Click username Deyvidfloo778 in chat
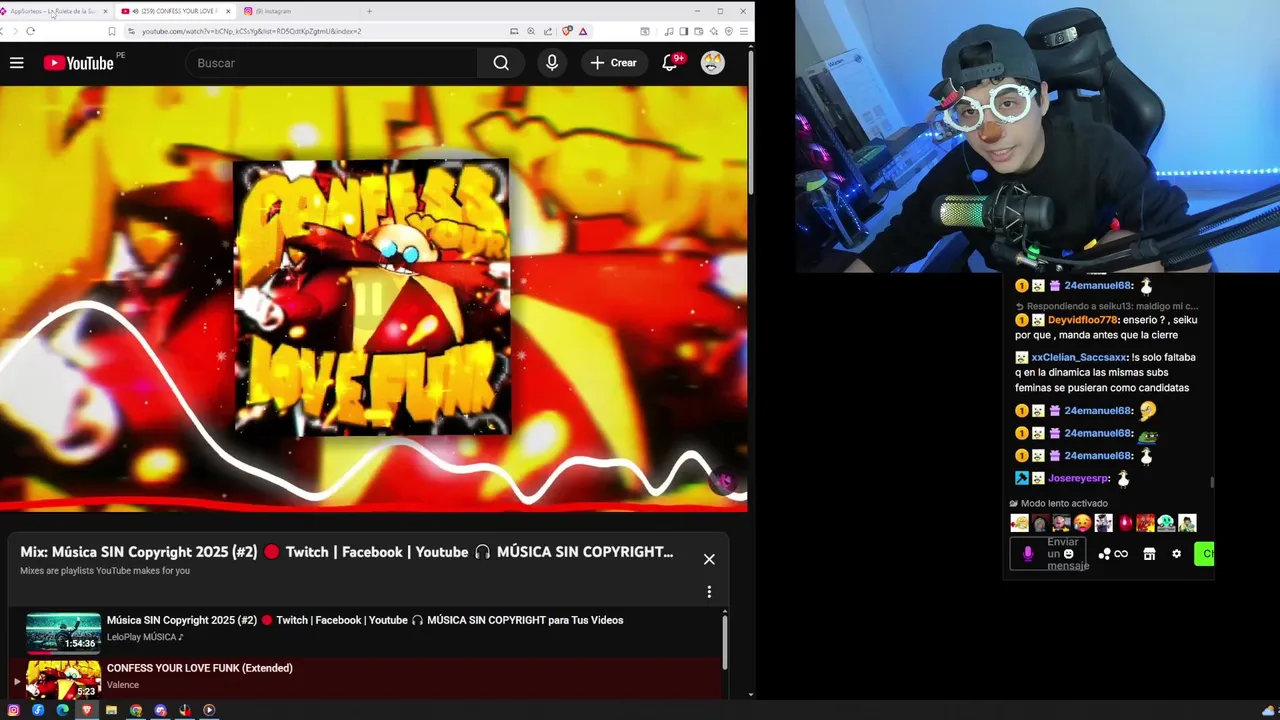Screen dimensions: 1280x720 pyautogui.click(x=1083, y=320)
